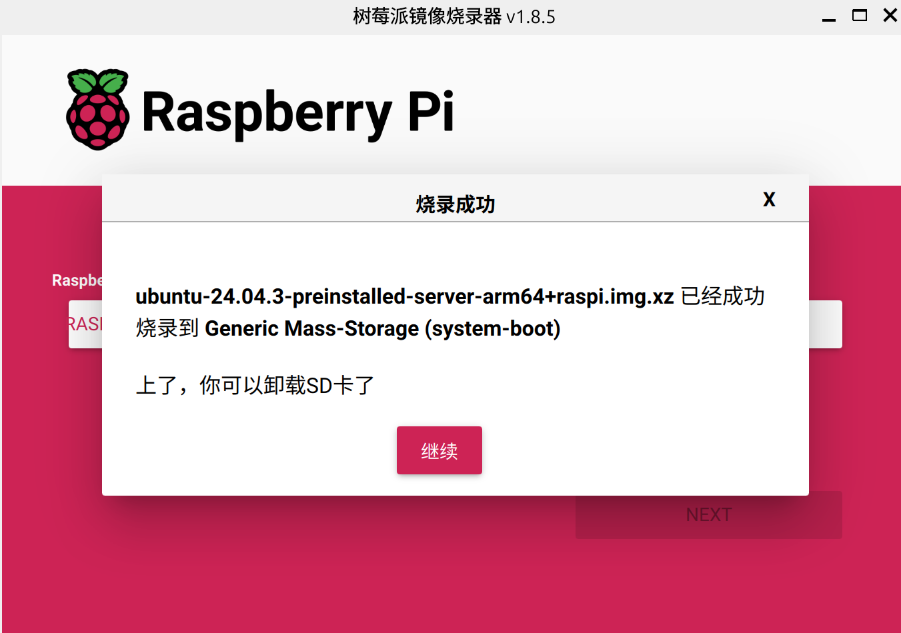The height and width of the screenshot is (633, 901).
Task: Close the imager window
Action: (890, 16)
